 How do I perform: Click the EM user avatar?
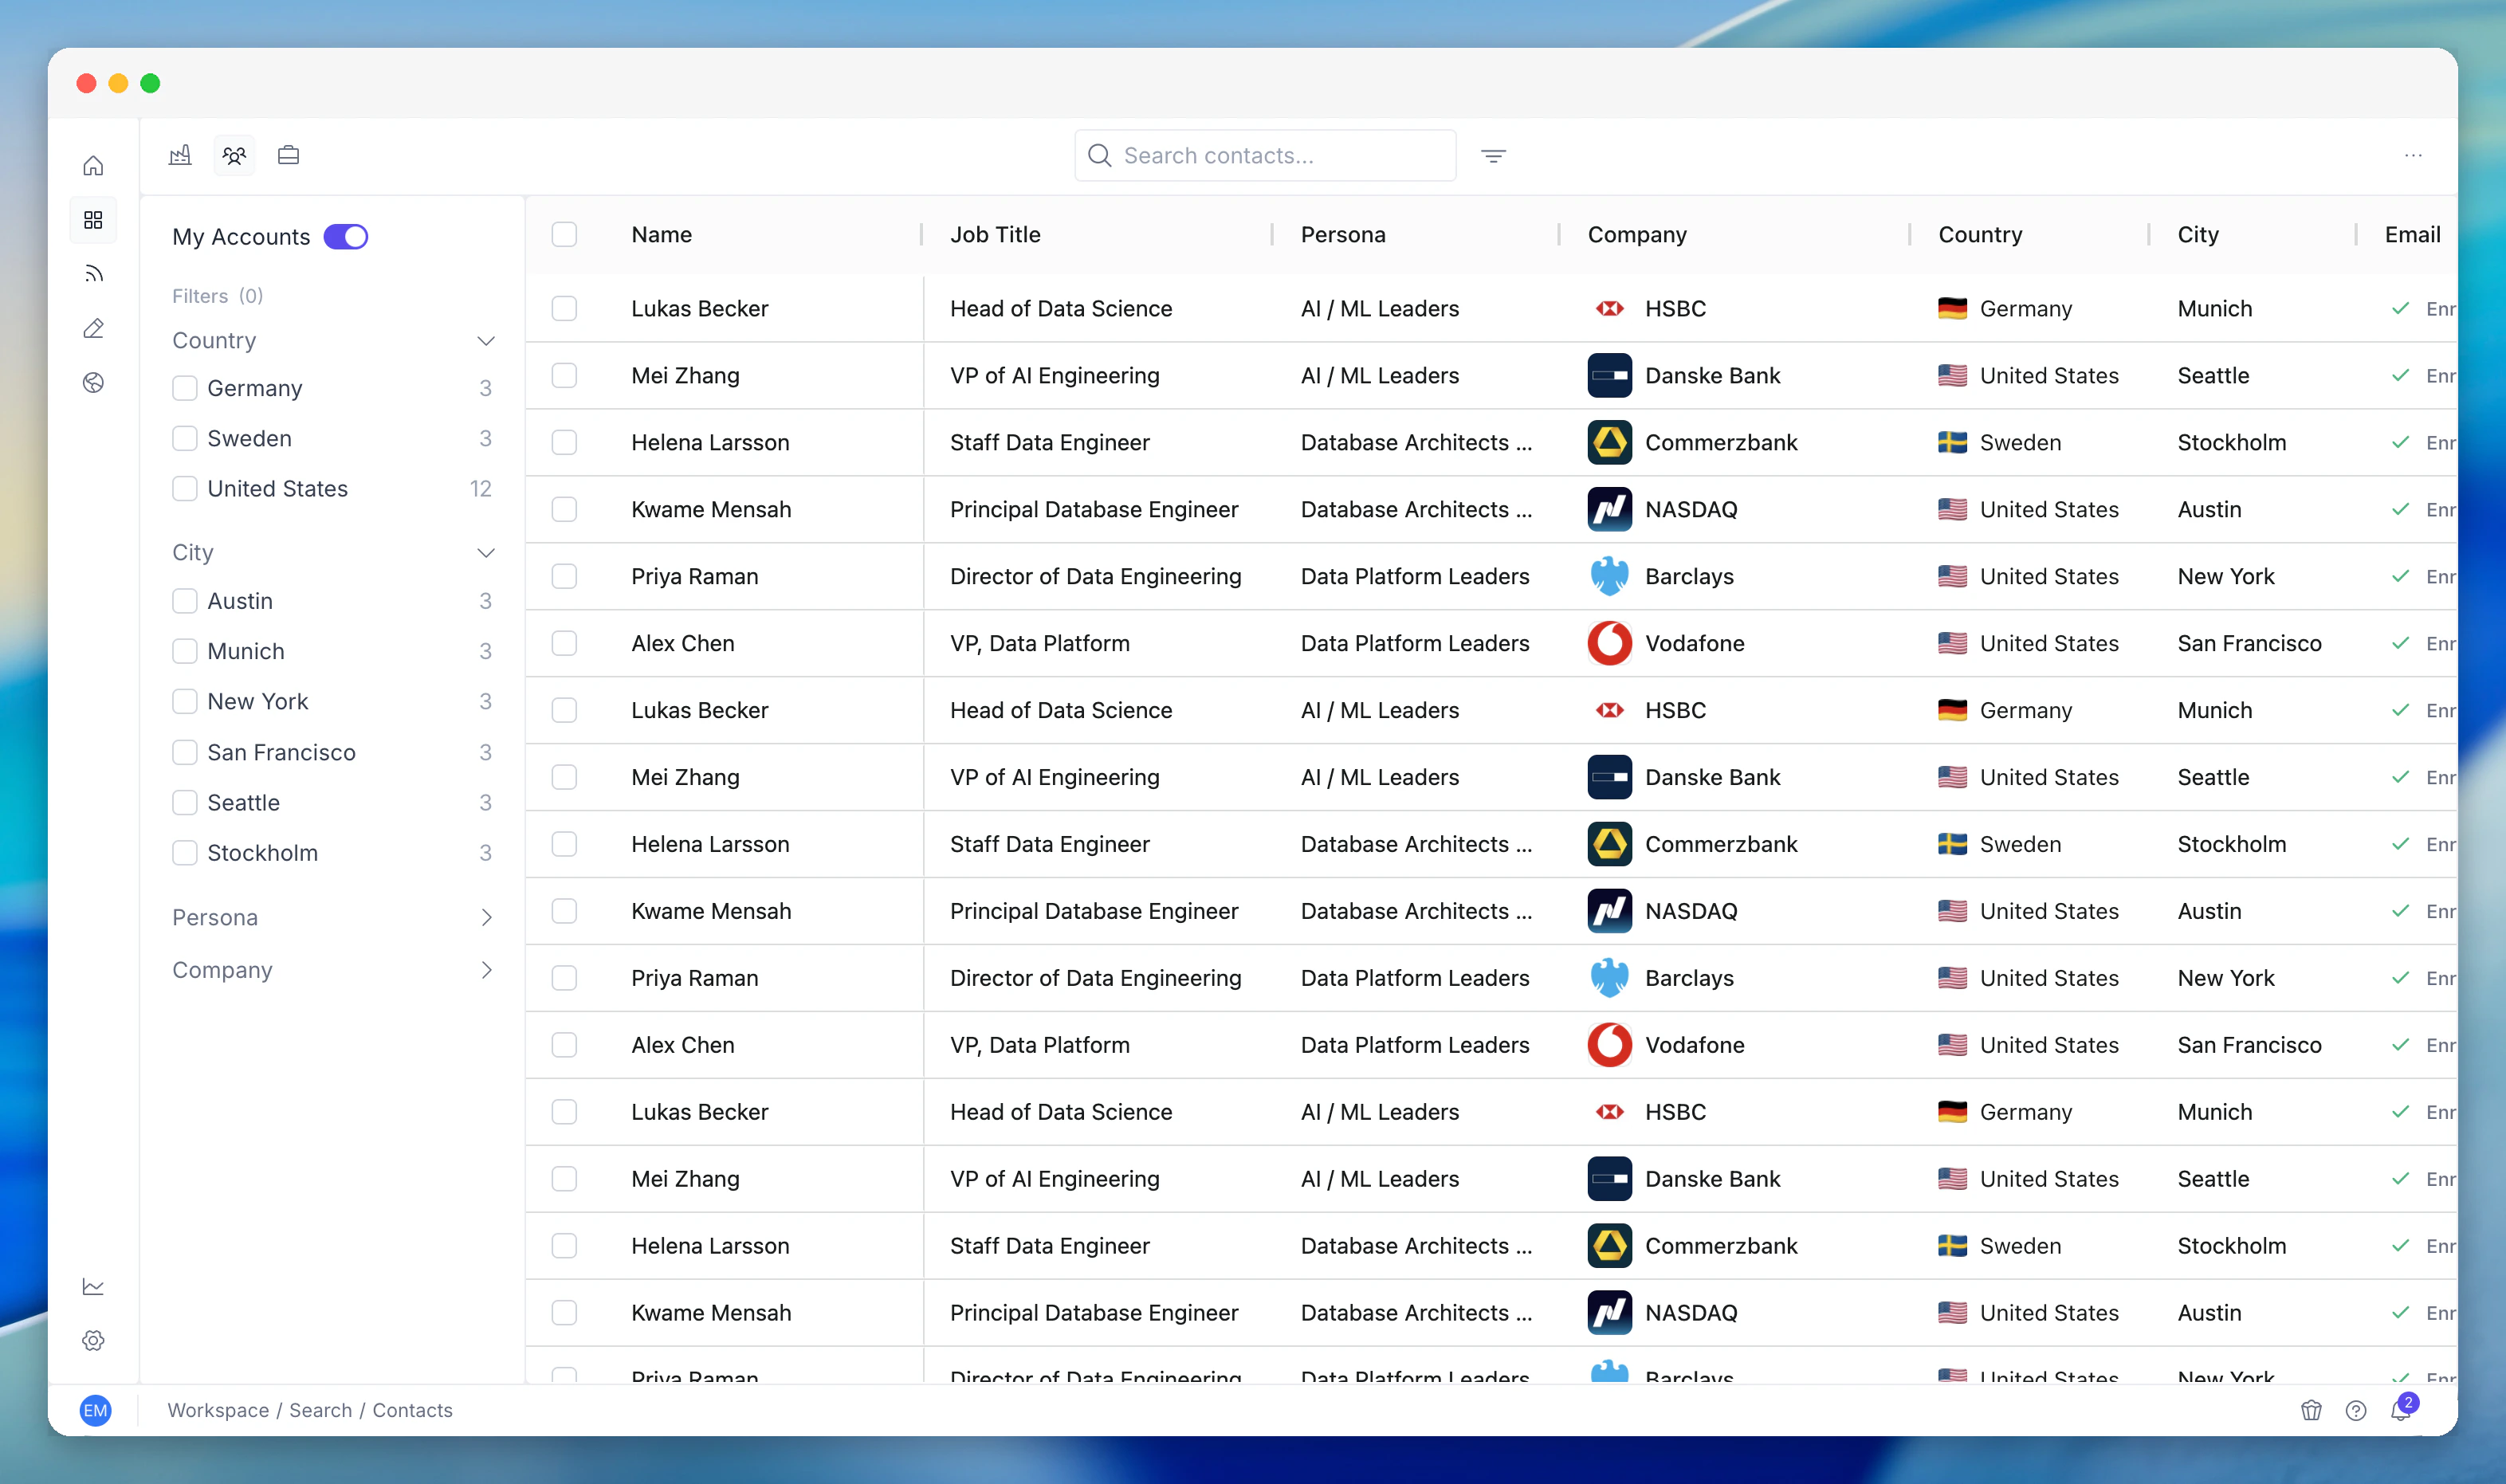click(x=95, y=1410)
